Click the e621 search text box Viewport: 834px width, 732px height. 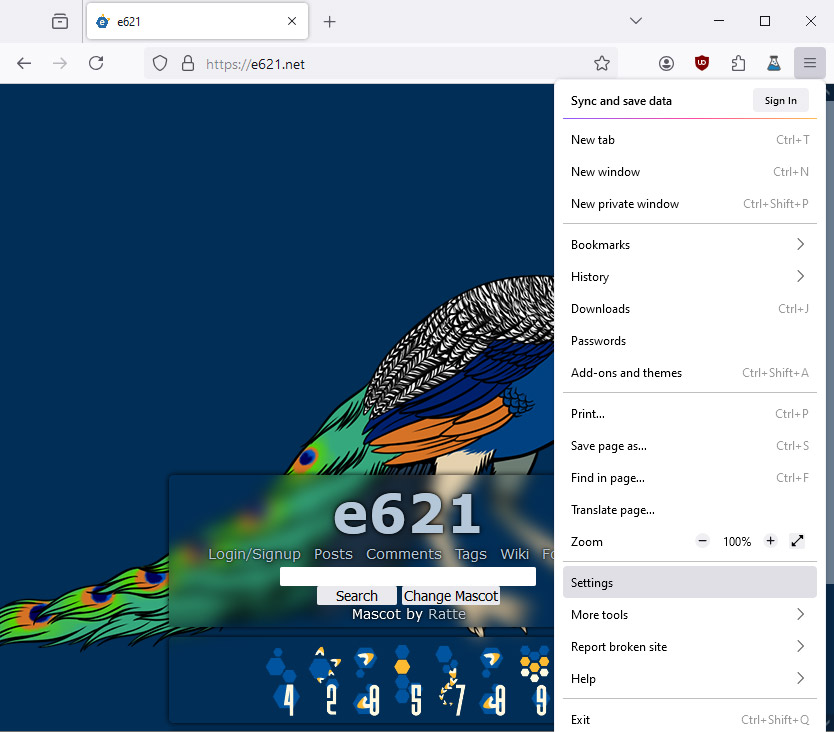tap(407, 576)
